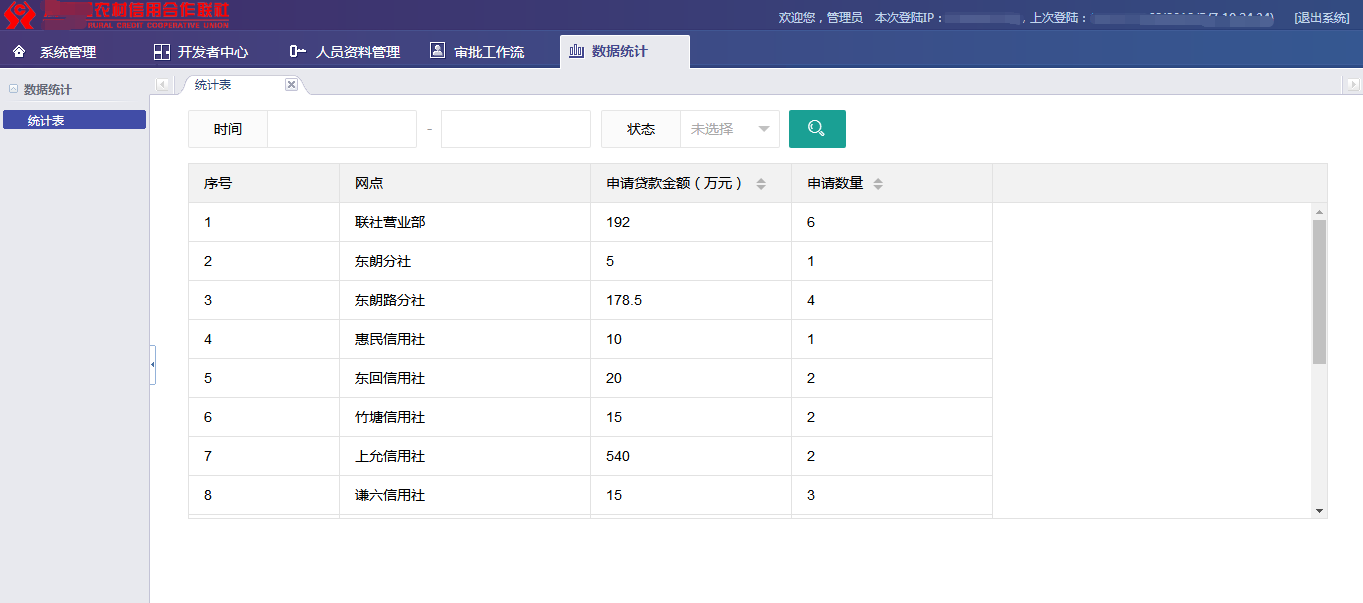Viewport: 1363px width, 603px height.
Task: Close the 统计表 tab
Action: pos(291,85)
